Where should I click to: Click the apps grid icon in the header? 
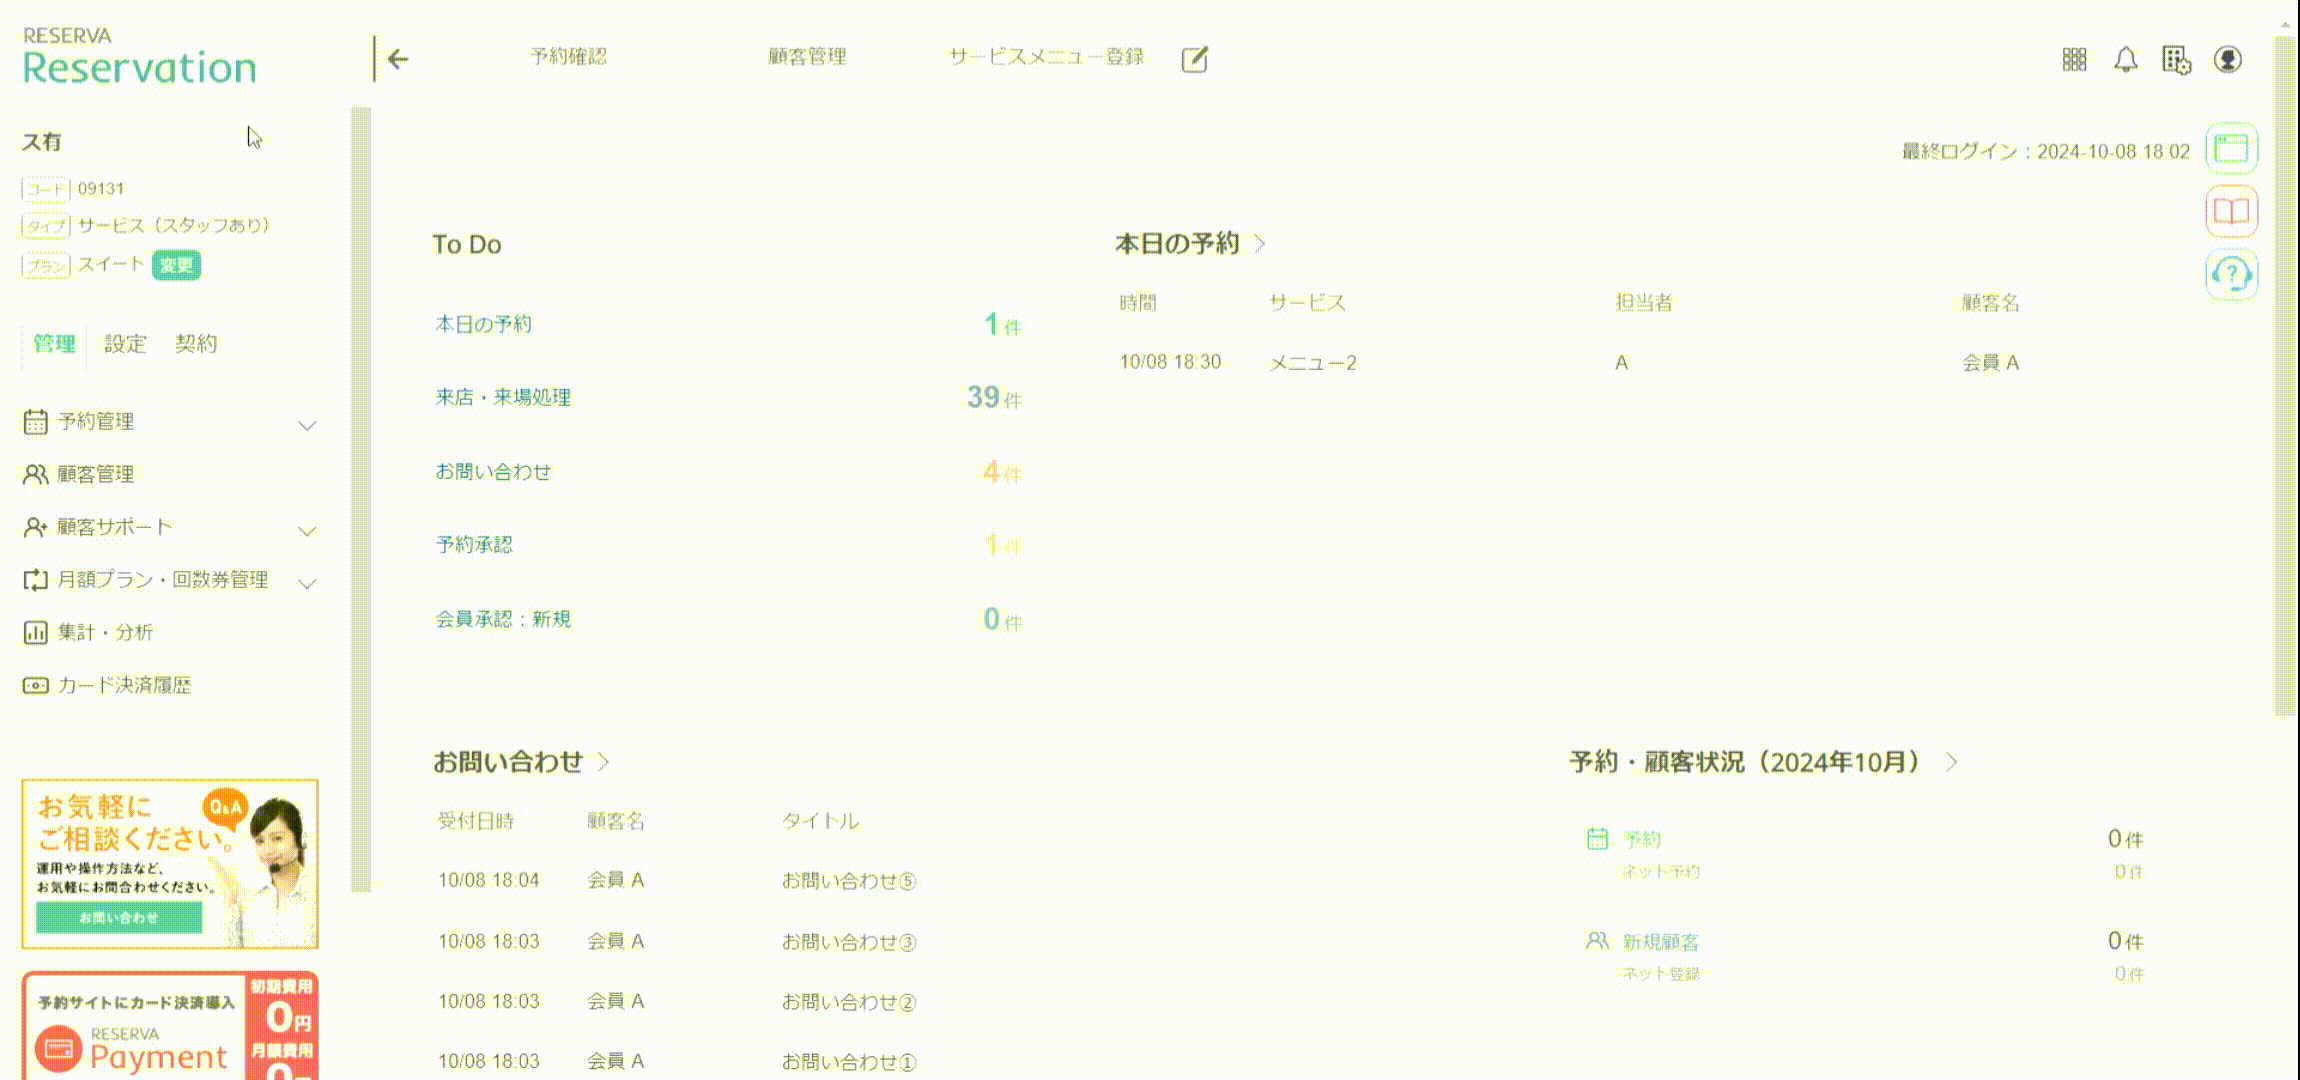(2074, 60)
